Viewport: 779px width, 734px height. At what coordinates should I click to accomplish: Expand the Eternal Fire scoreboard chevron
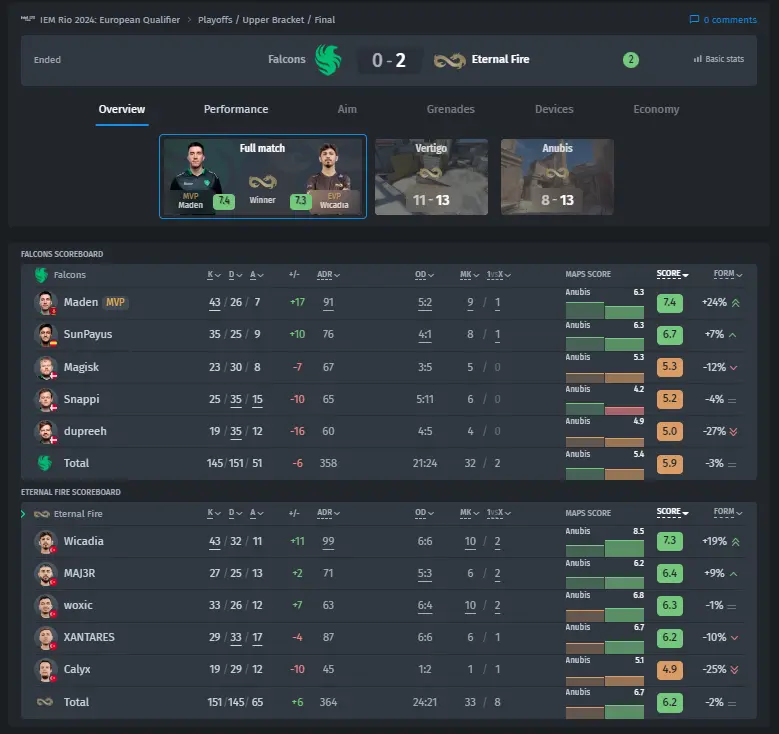click(23, 514)
